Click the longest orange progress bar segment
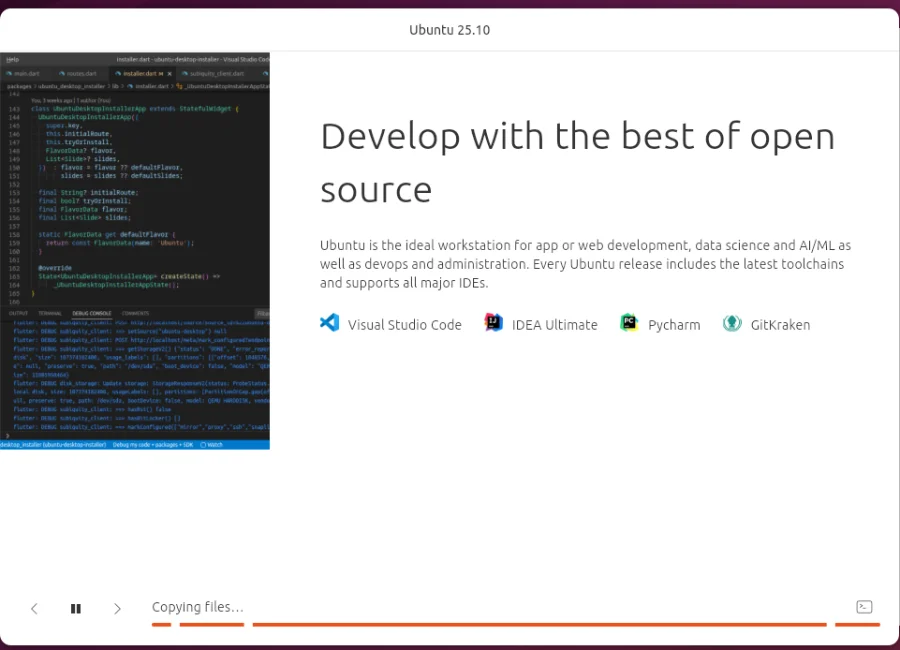The width and height of the screenshot is (900, 650). tap(539, 624)
